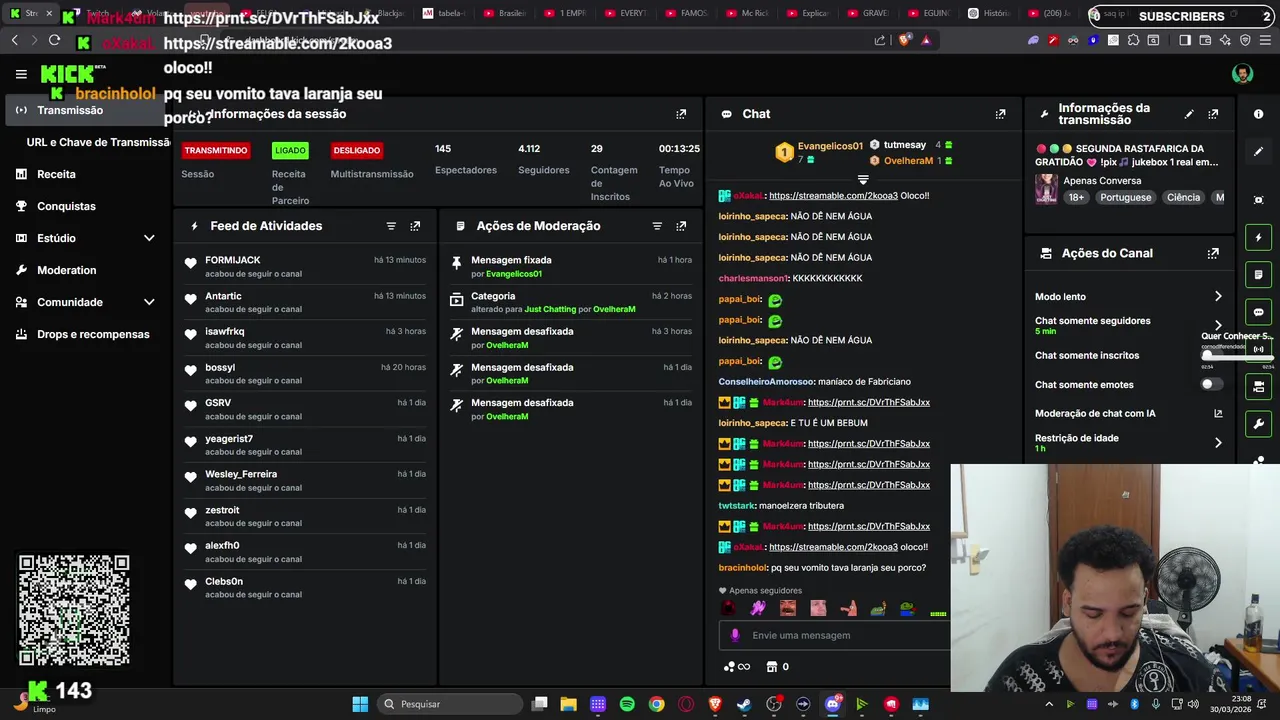Click in the Envie uma mensagem chat field
Screen dimensions: 1280x720
[x=833, y=635]
